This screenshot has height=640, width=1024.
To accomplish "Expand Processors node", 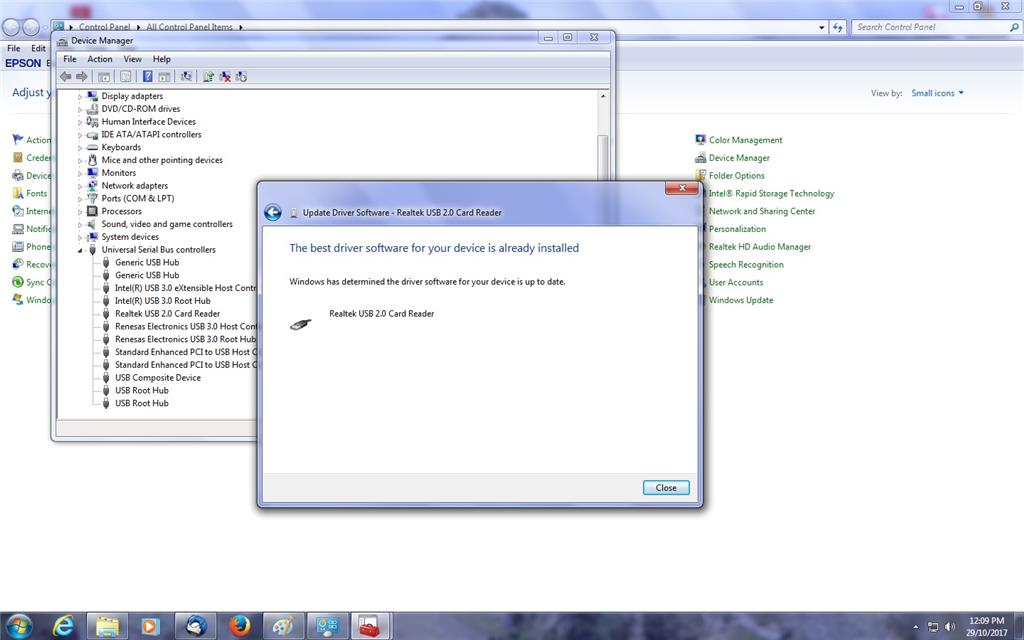I will [80, 212].
